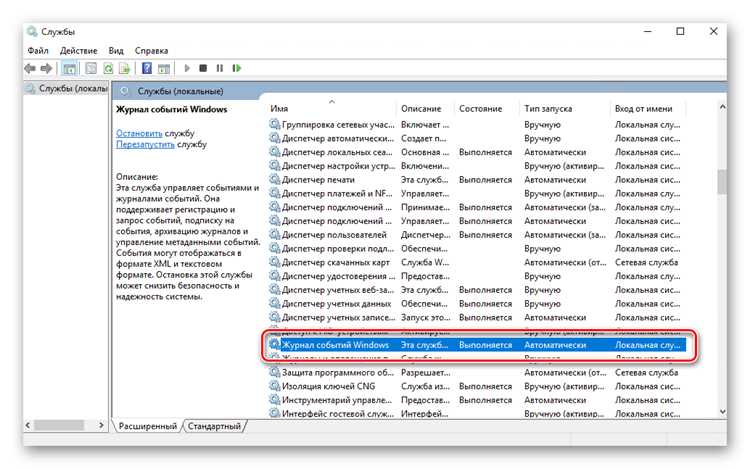Click the Pause service icon
Viewport: 750px width, 469px height.
click(220, 68)
